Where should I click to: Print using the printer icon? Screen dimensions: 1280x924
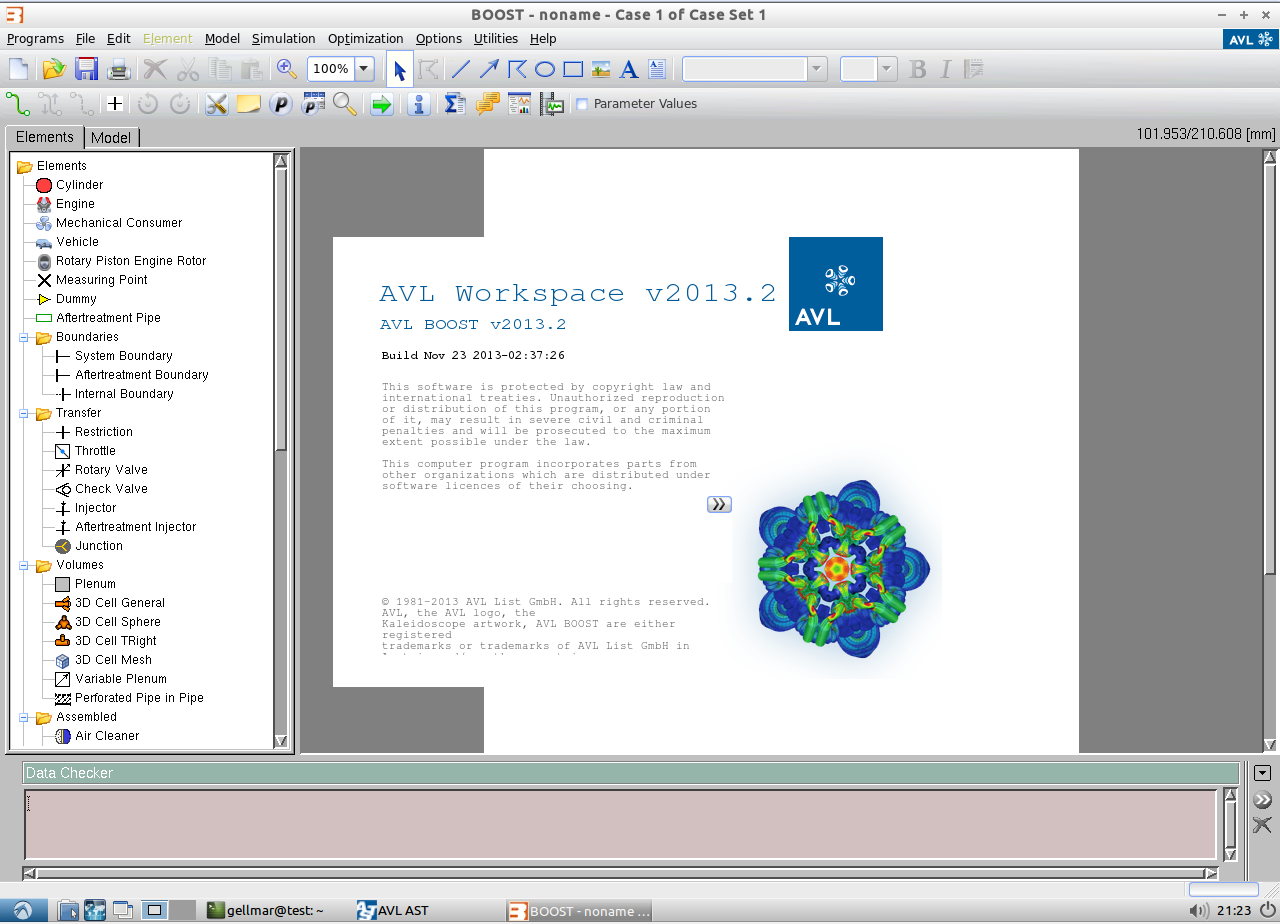coord(119,69)
